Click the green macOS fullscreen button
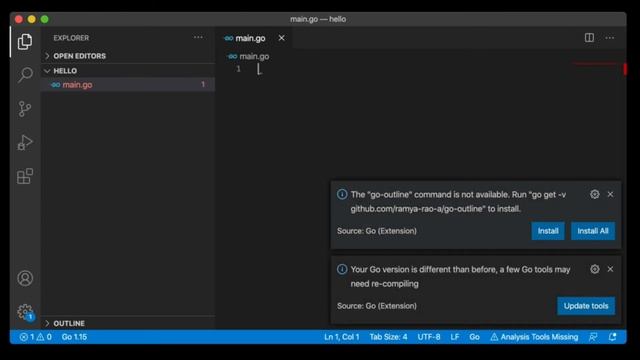Viewport: 640px width, 360px height. click(44, 19)
